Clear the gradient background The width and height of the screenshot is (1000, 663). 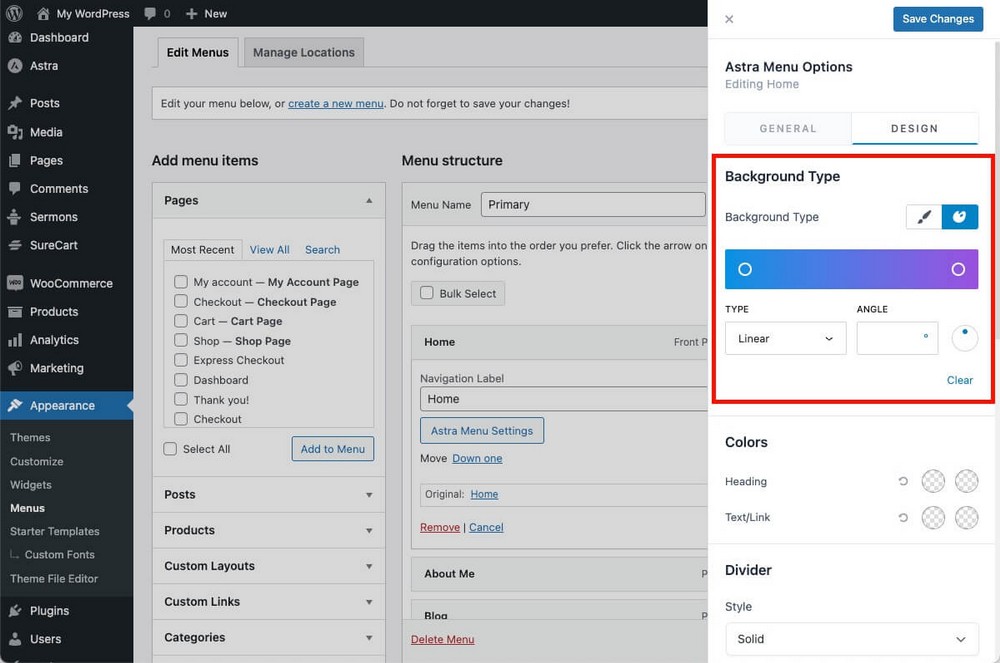coord(959,380)
